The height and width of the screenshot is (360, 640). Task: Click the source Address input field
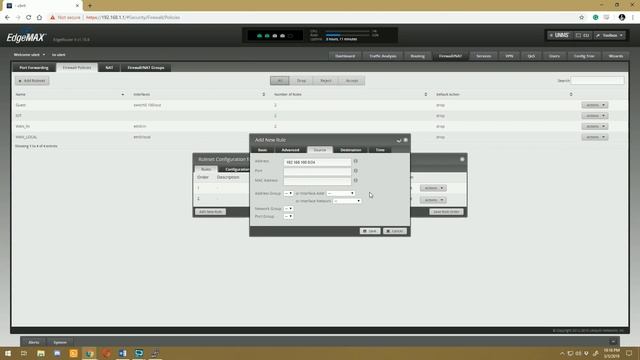coord(317,162)
